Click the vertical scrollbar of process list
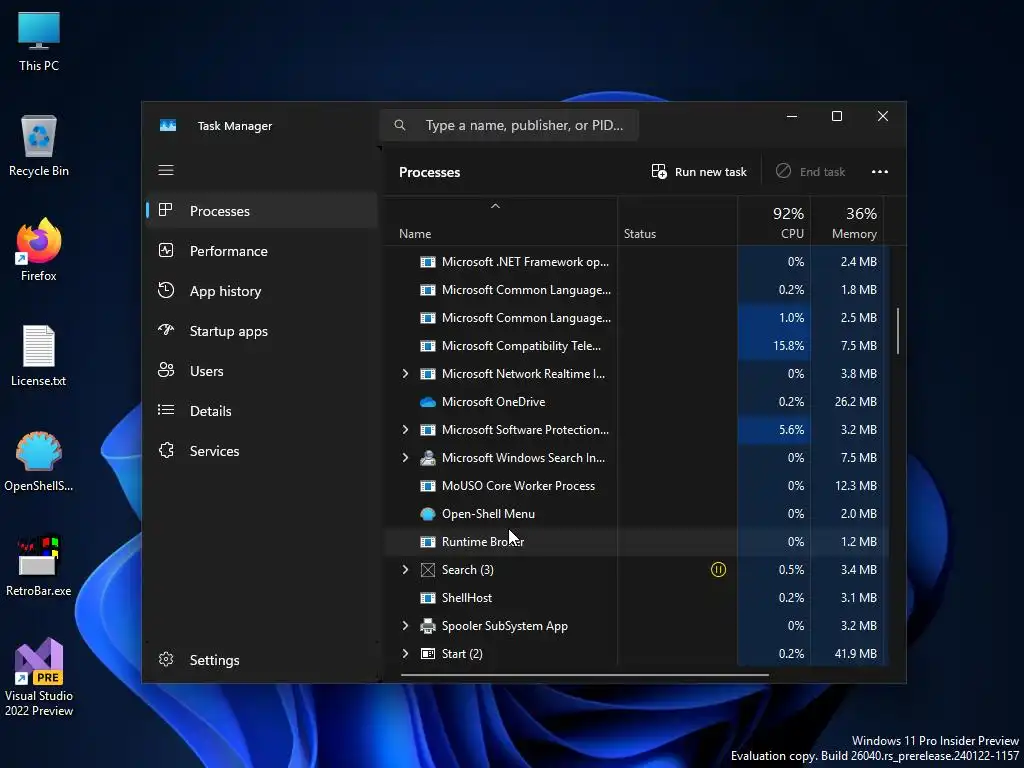The image size is (1024, 768). click(x=899, y=331)
